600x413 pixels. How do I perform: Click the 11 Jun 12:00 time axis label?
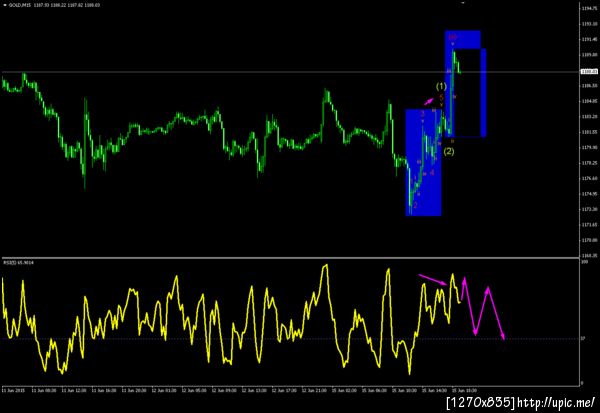73,391
